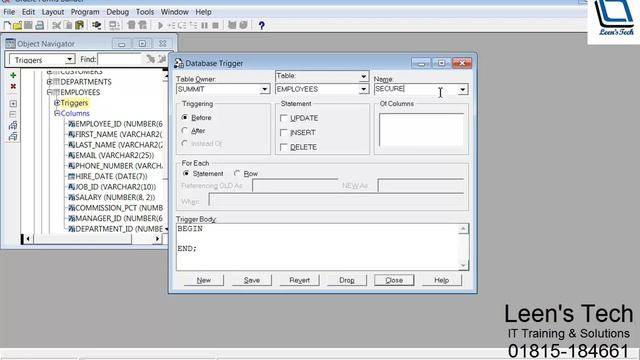Screen dimensions: 640x360
Task: Expand the Triggers node under EMPLOYEES
Action: (57, 103)
